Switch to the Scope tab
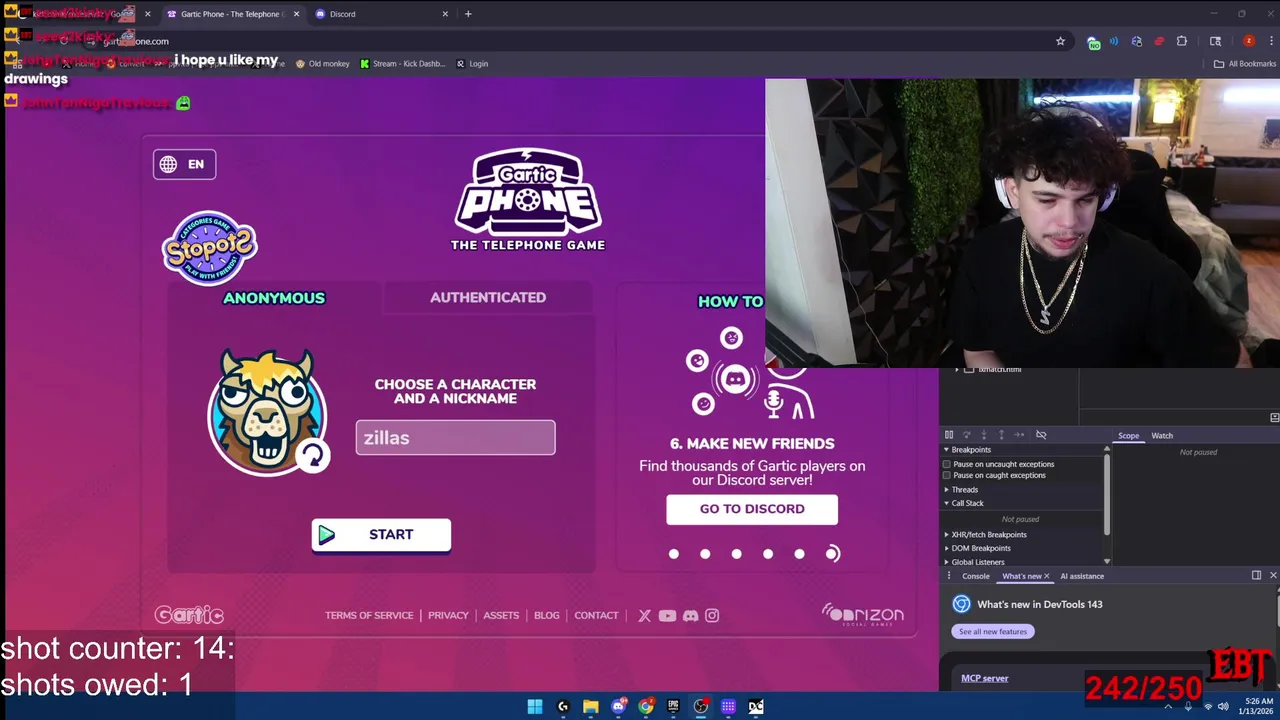 point(1128,436)
